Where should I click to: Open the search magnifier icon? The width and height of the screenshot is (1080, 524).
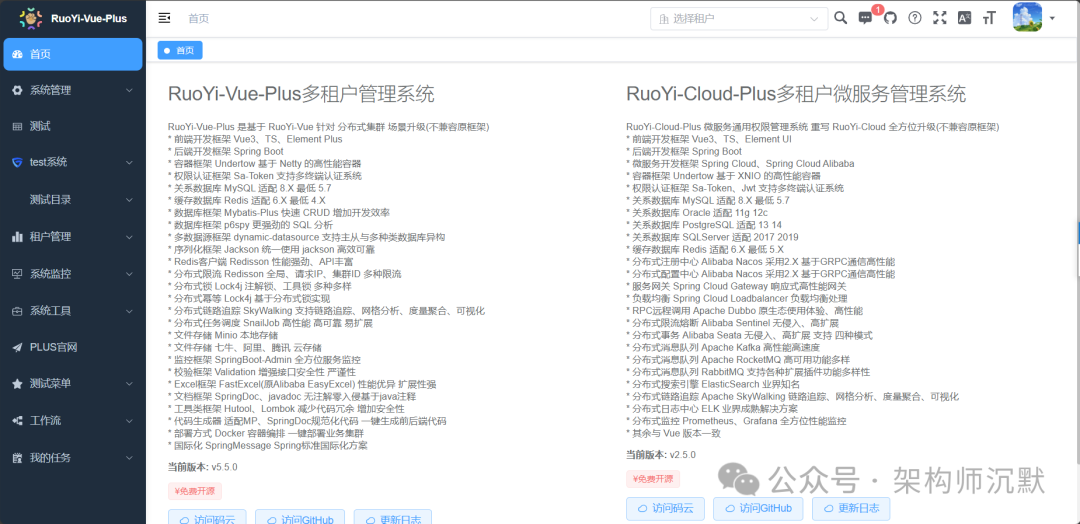tap(840, 18)
